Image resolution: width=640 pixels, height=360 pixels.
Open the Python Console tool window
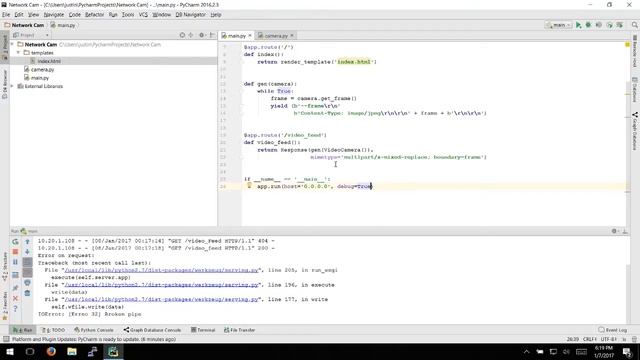pyautogui.click(x=94, y=330)
